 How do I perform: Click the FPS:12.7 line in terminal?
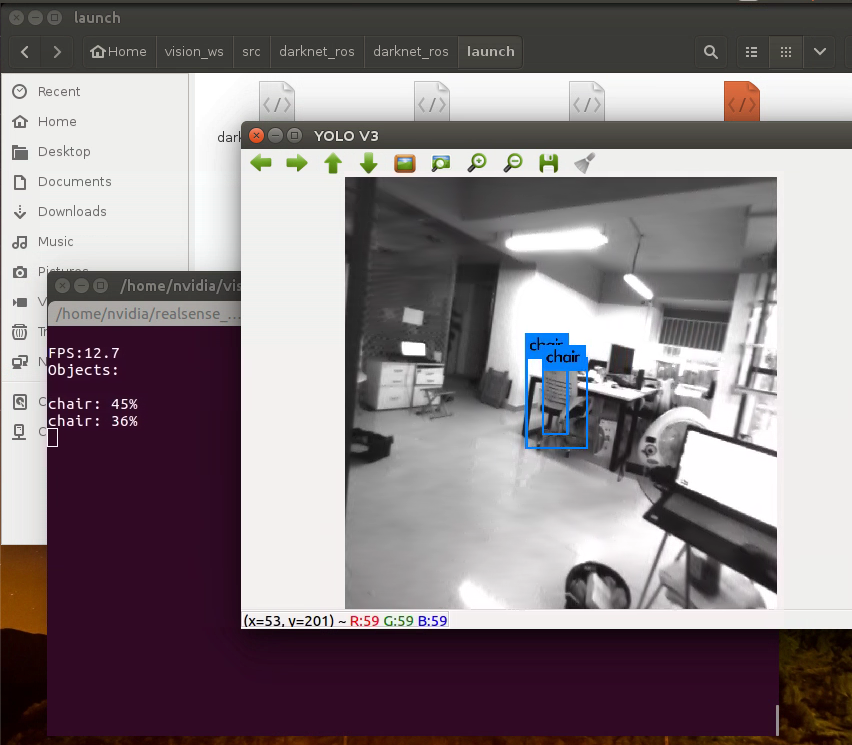[x=84, y=353]
